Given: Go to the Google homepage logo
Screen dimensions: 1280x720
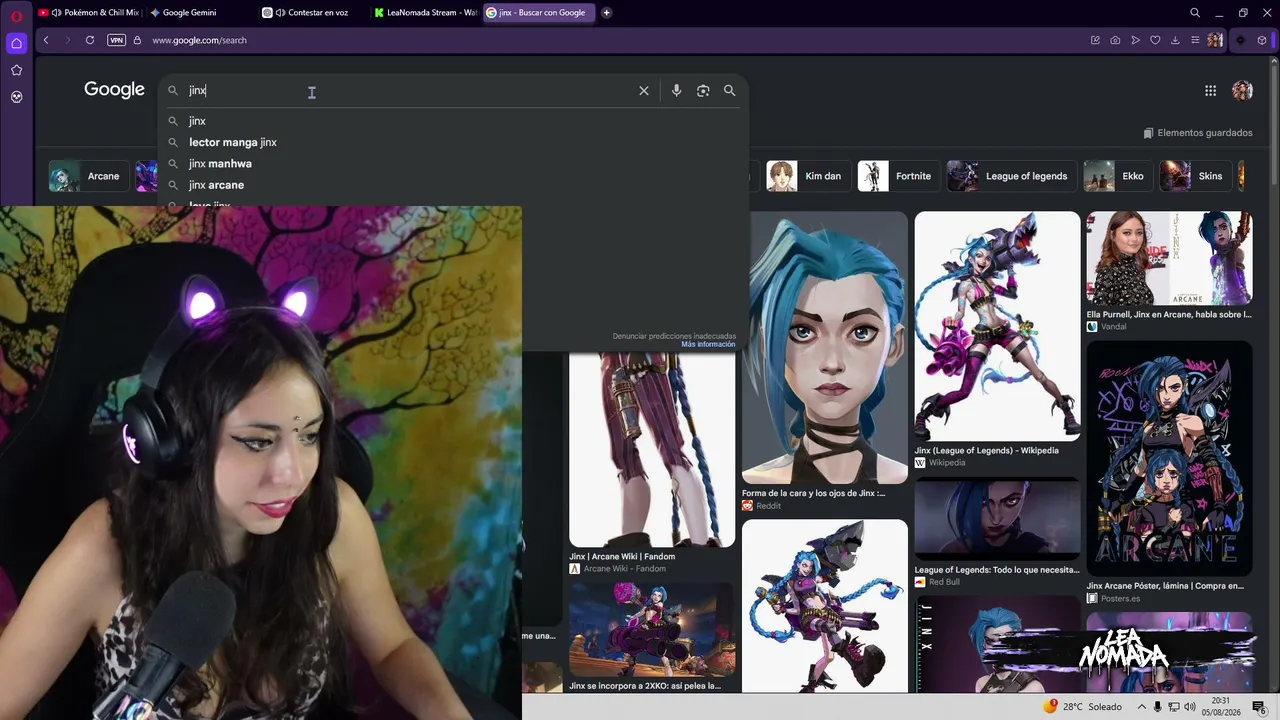Looking at the screenshot, I should click(x=114, y=90).
